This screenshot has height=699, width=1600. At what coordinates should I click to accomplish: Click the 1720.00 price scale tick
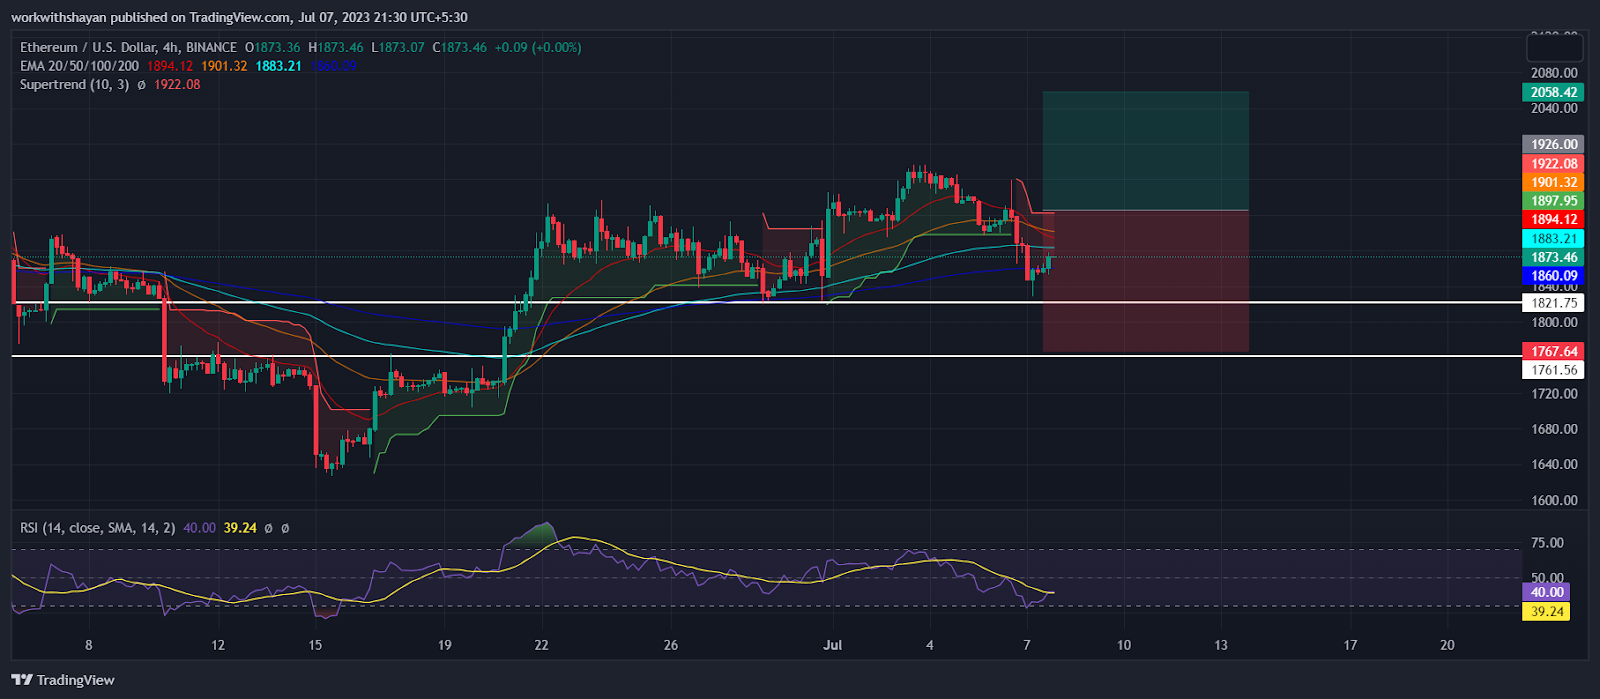1554,394
